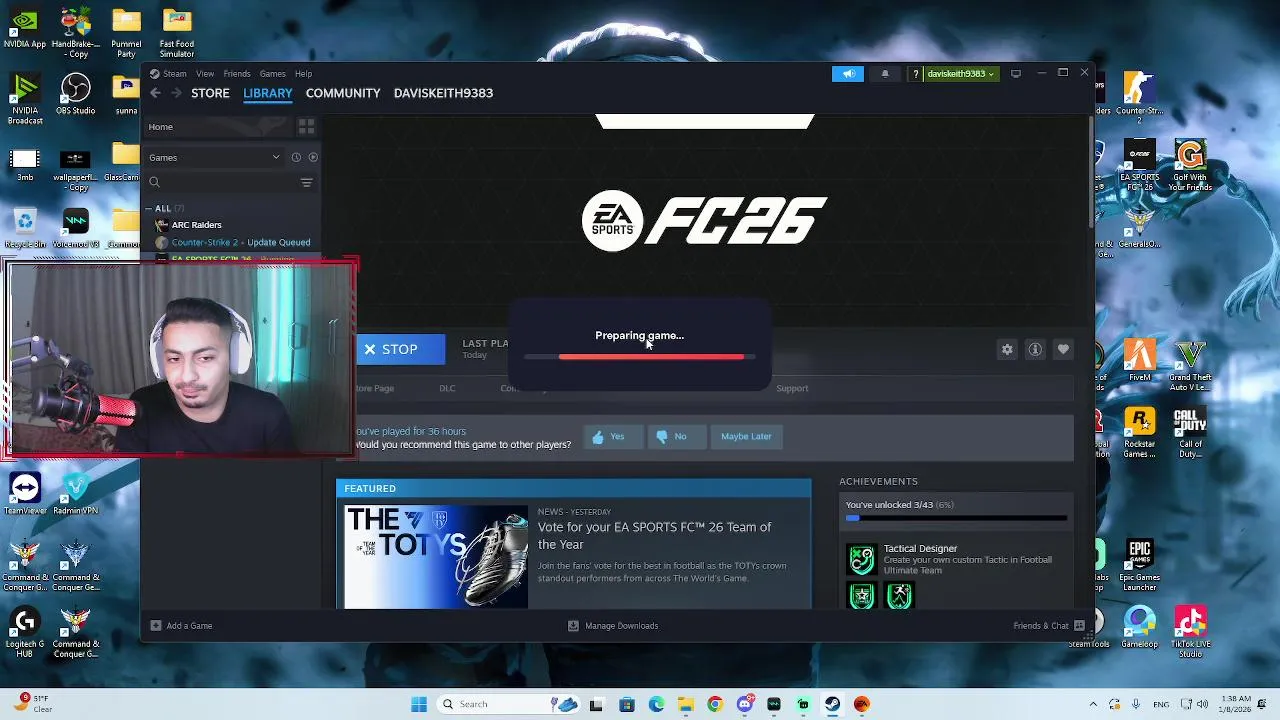
Task: Open NVIDIA Broadcast desktop shortcut
Action: tap(25, 100)
